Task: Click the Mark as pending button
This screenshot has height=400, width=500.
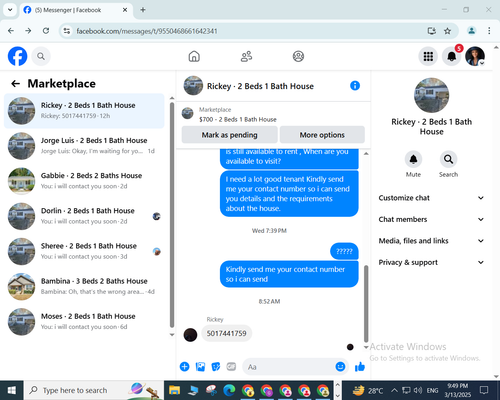Action: (229, 135)
